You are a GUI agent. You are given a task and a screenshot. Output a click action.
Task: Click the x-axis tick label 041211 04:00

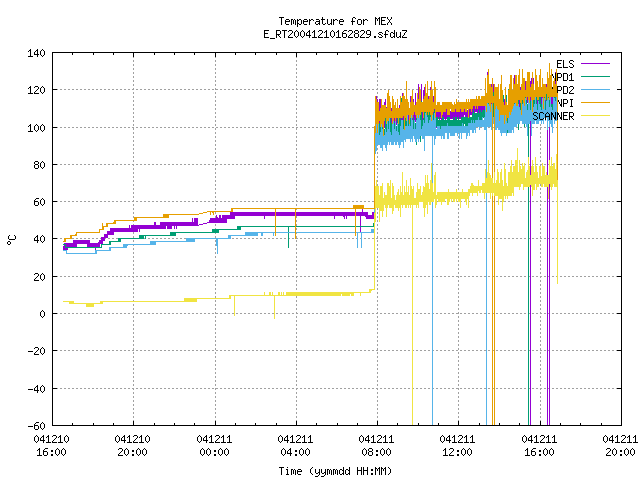point(296,446)
